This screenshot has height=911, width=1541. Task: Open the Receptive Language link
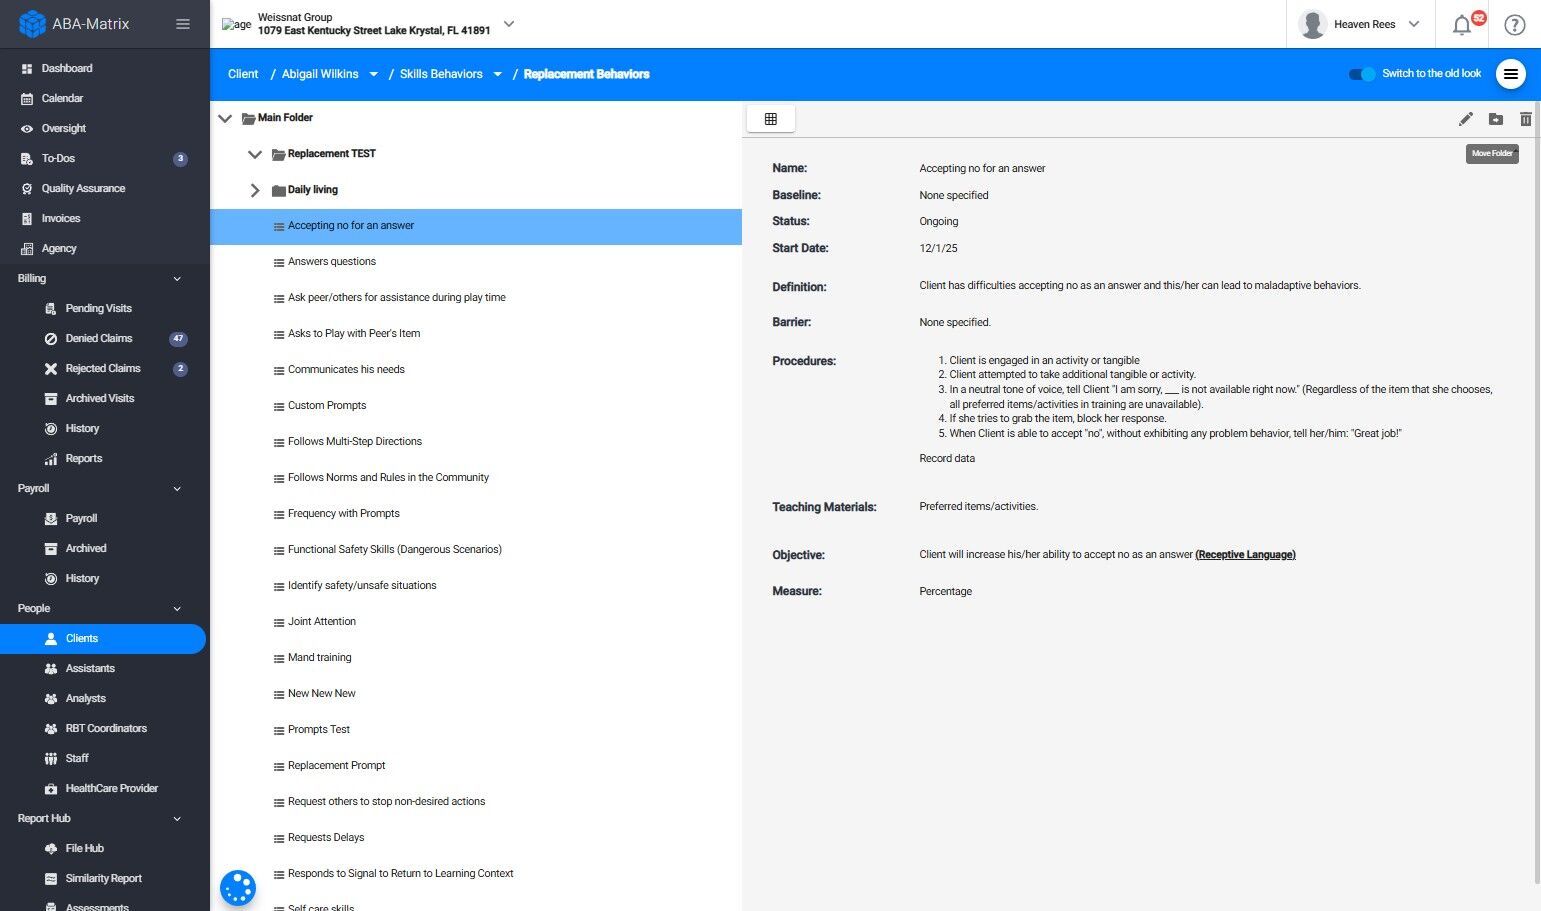[x=1245, y=554]
